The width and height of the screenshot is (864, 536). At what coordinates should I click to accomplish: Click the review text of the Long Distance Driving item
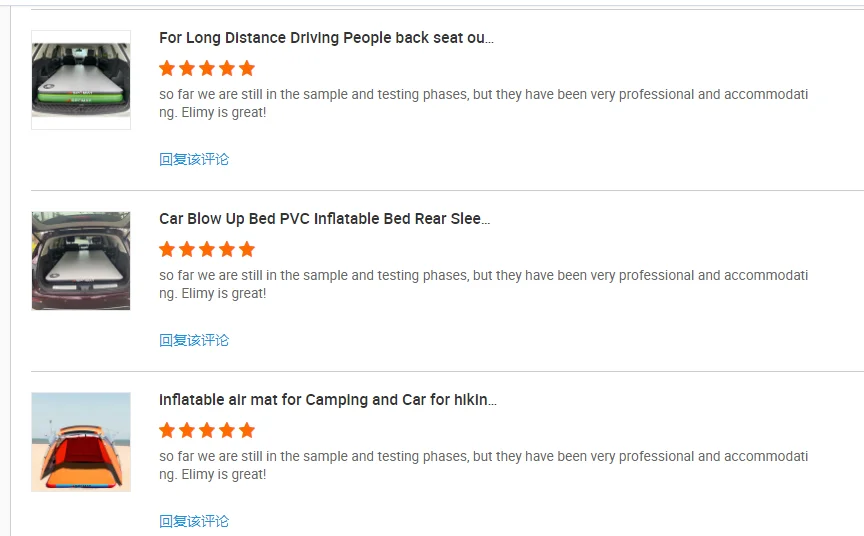point(483,103)
